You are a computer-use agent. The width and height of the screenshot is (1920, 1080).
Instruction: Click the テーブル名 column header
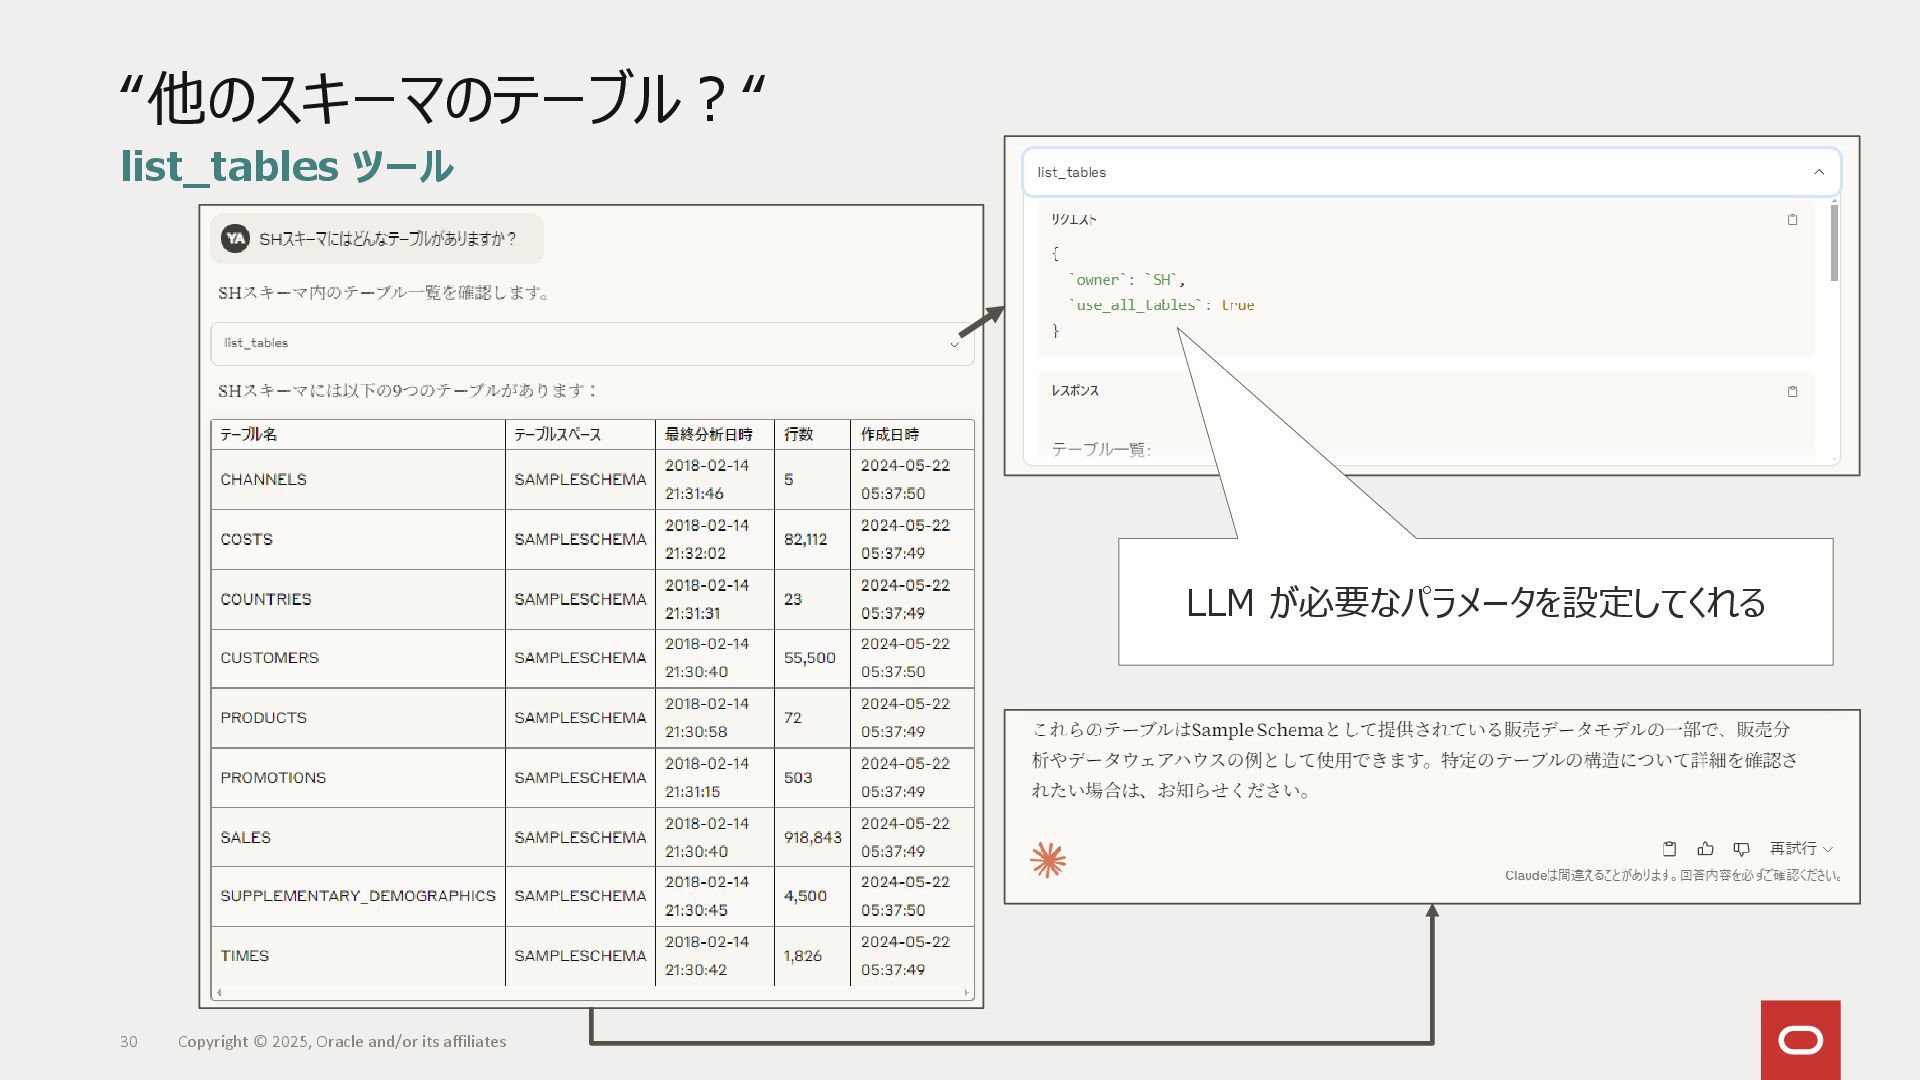pyautogui.click(x=249, y=434)
